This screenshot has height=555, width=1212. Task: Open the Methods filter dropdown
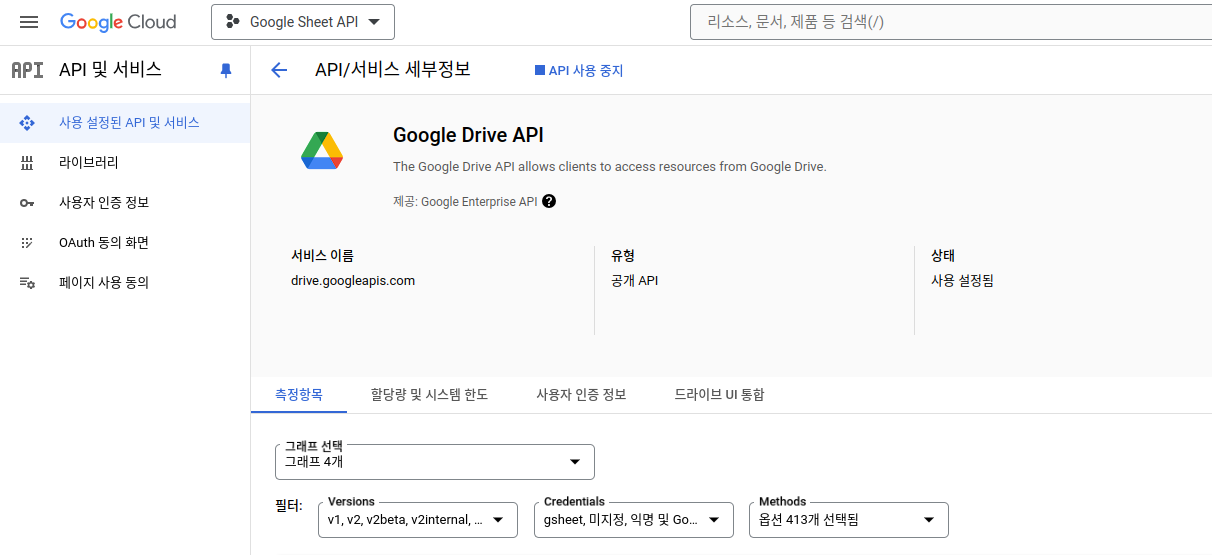pos(848,520)
